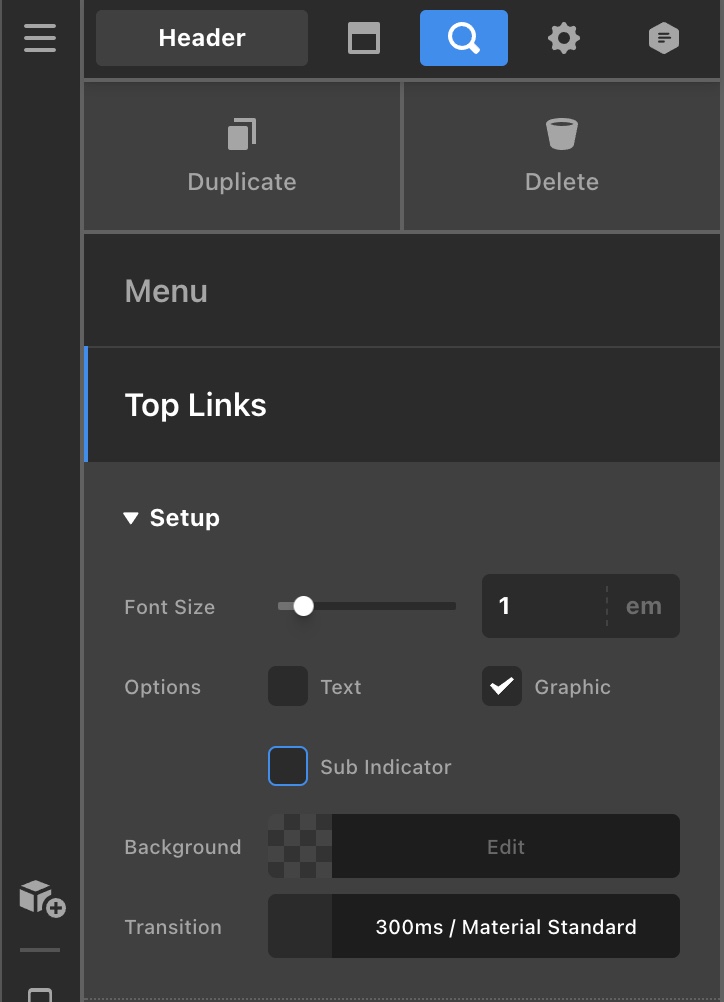Change the em unit selector
Viewport: 724px width, 1002px height.
[x=643, y=606]
